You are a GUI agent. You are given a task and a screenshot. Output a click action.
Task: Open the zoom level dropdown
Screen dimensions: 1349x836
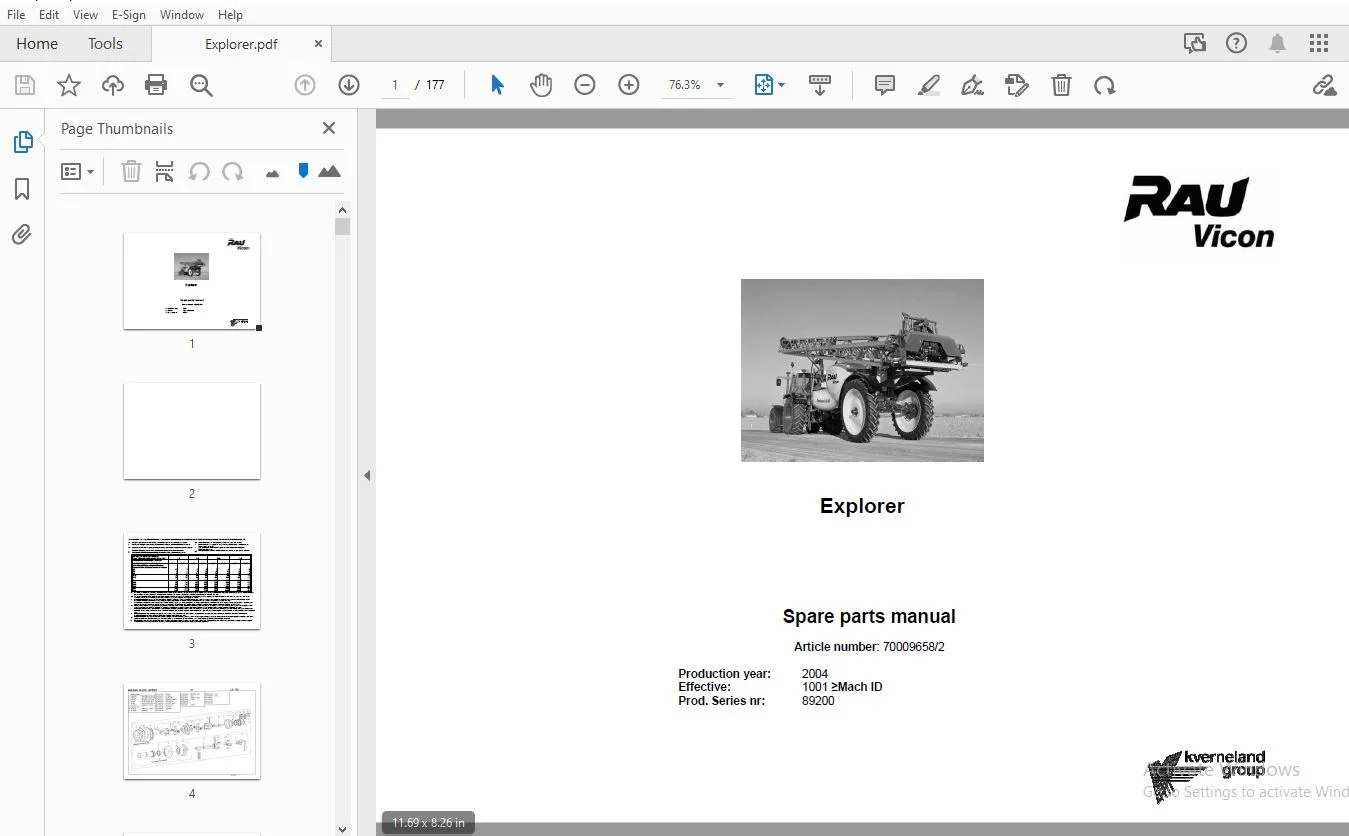[x=720, y=85]
